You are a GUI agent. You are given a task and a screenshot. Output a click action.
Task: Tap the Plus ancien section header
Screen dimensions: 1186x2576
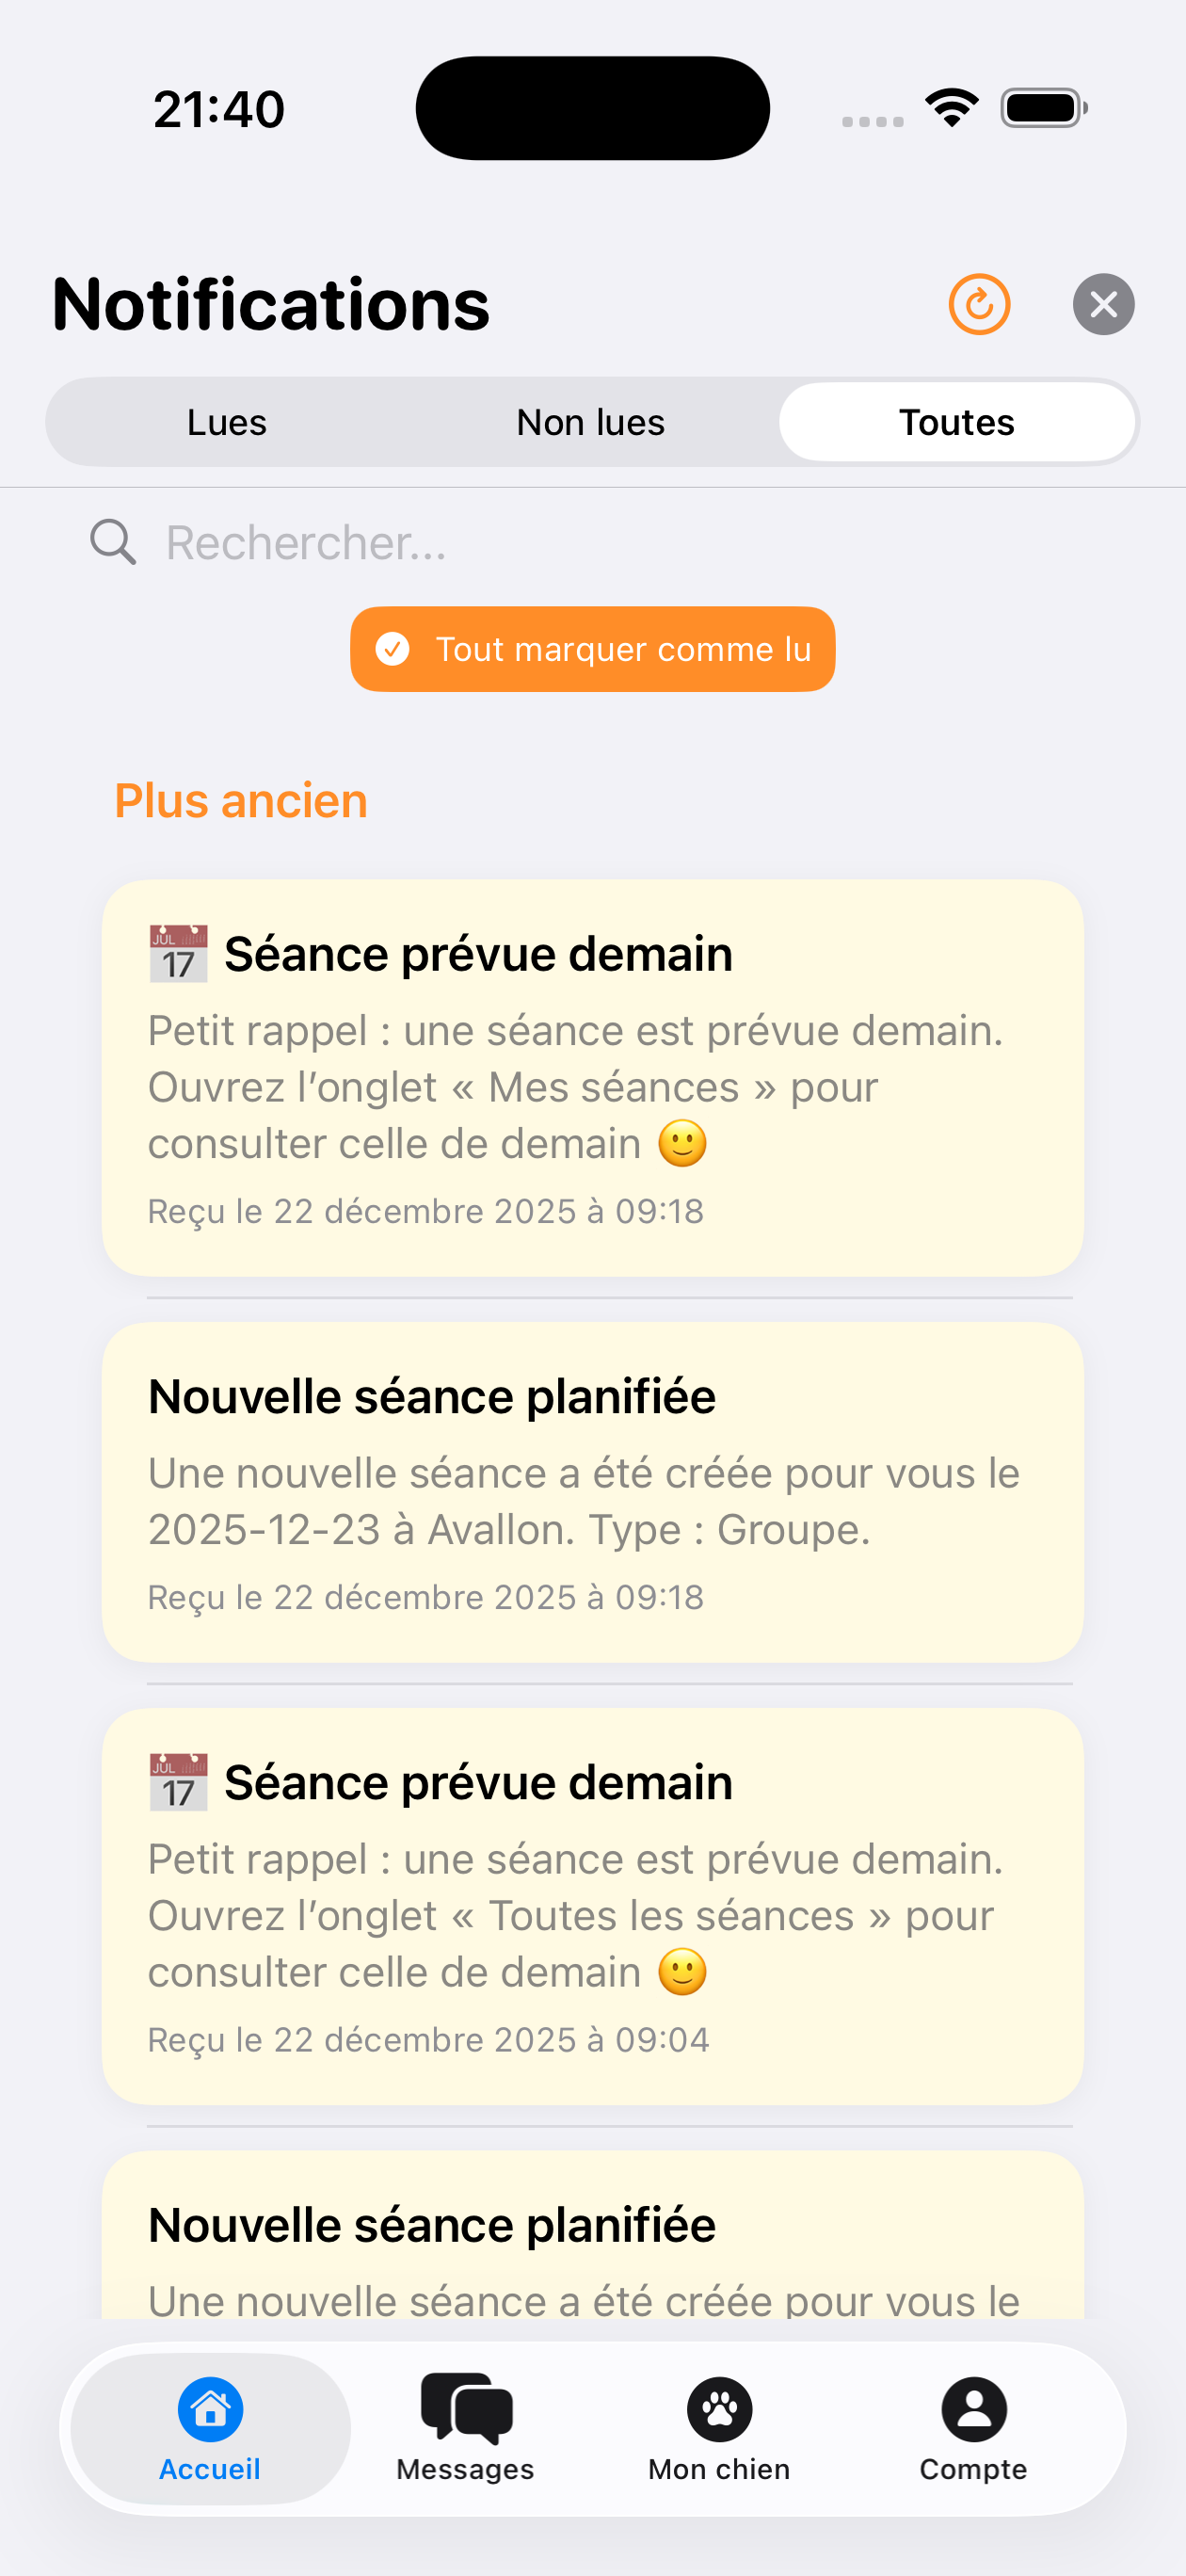click(x=241, y=801)
